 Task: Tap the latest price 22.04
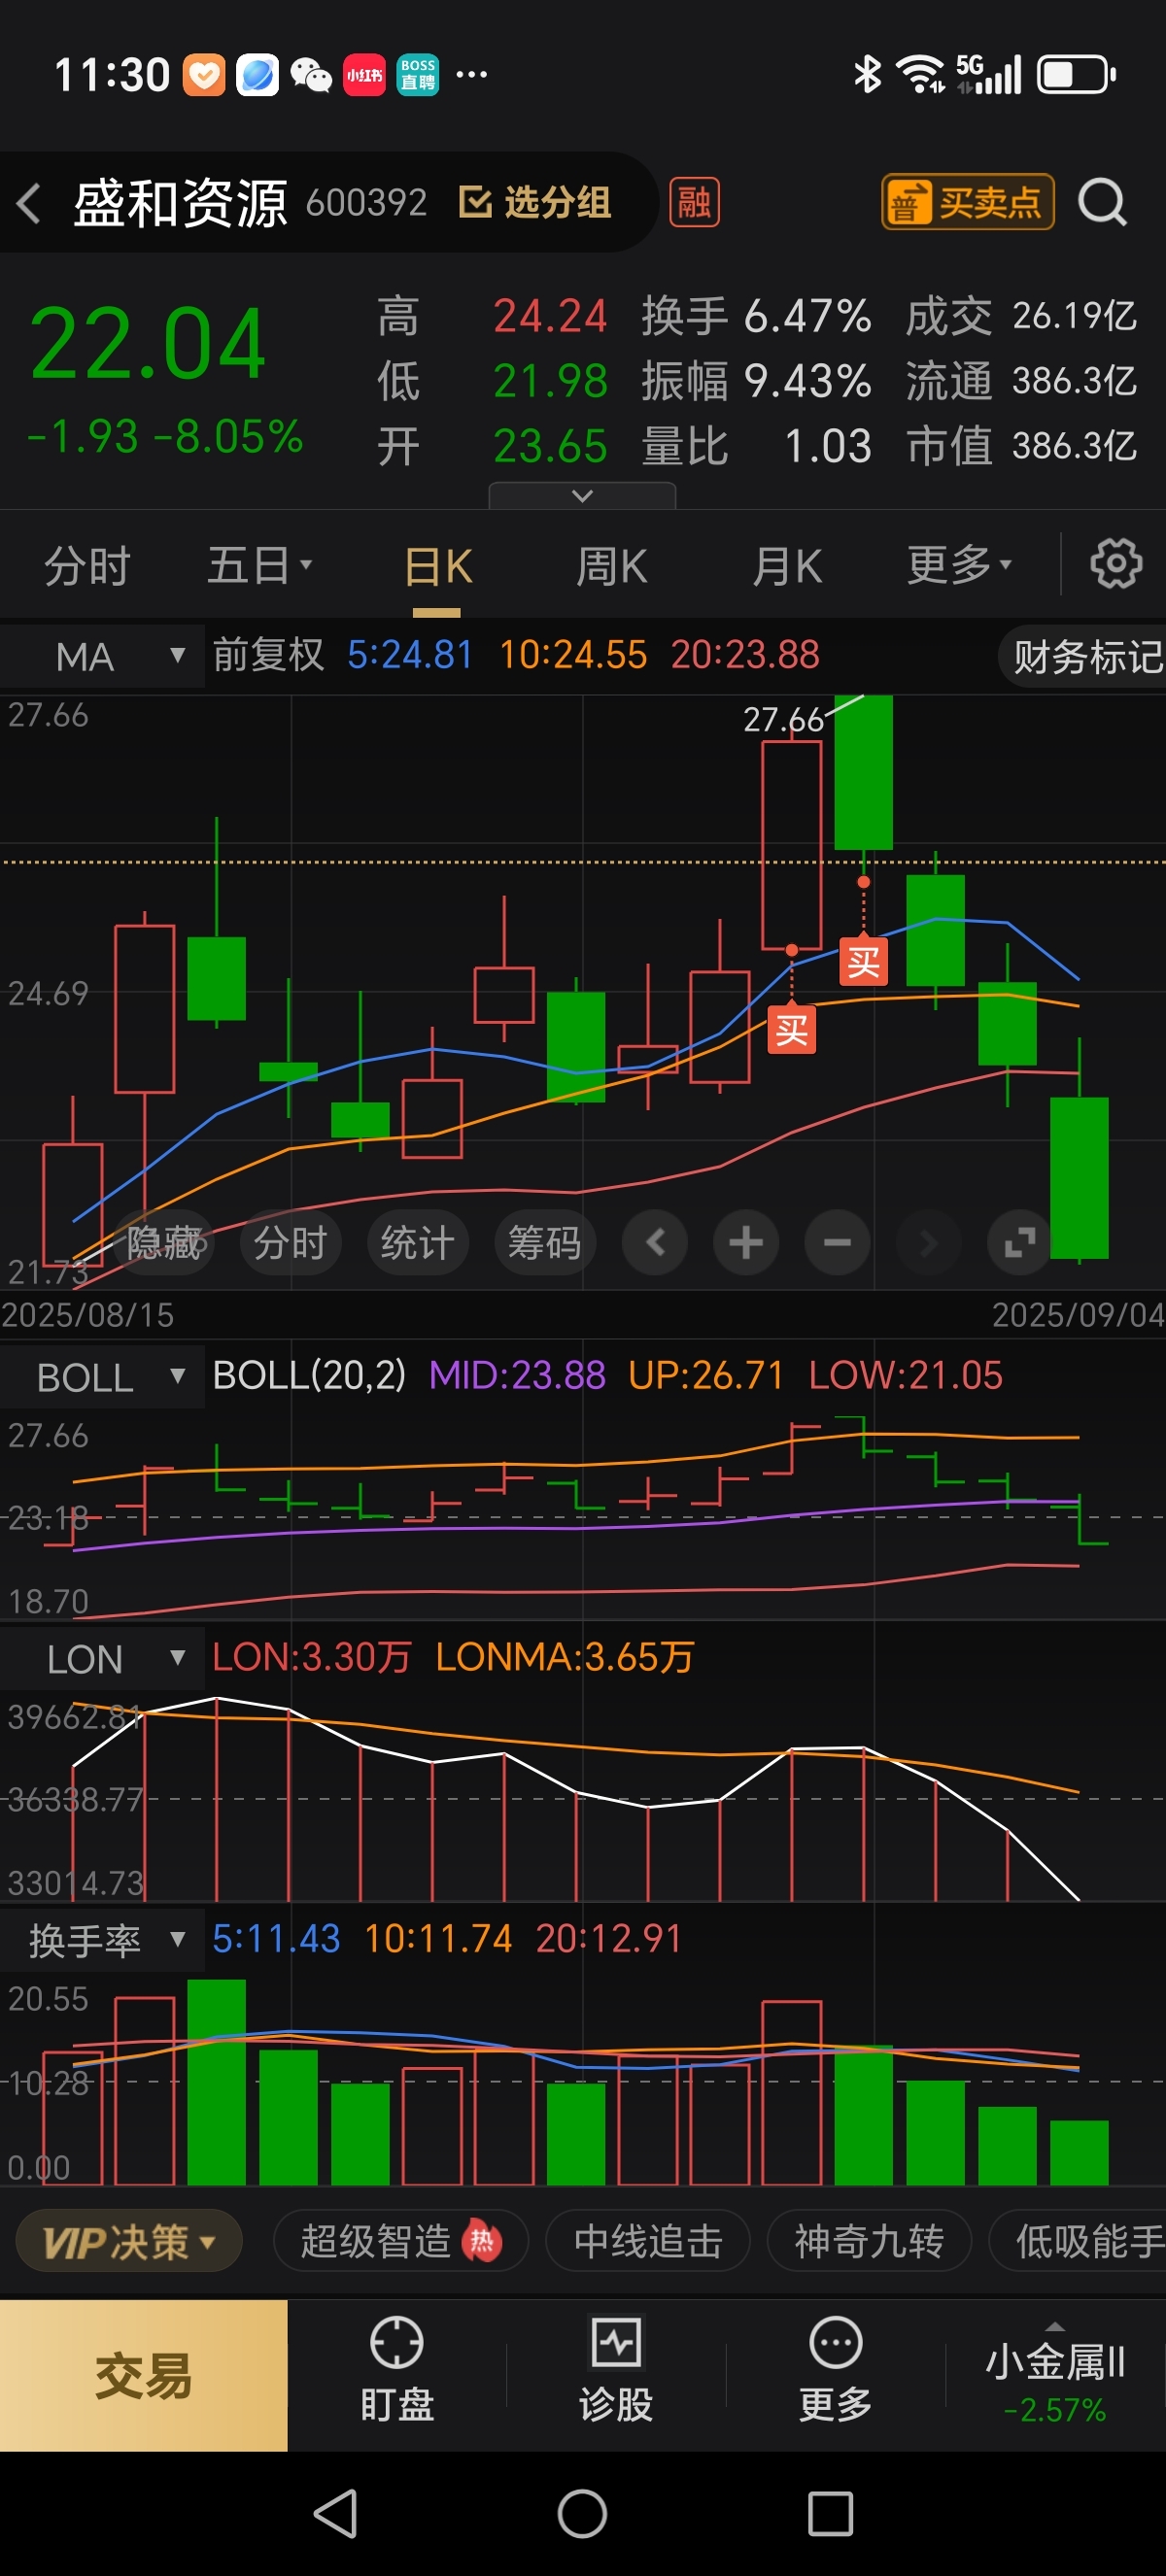(x=148, y=343)
